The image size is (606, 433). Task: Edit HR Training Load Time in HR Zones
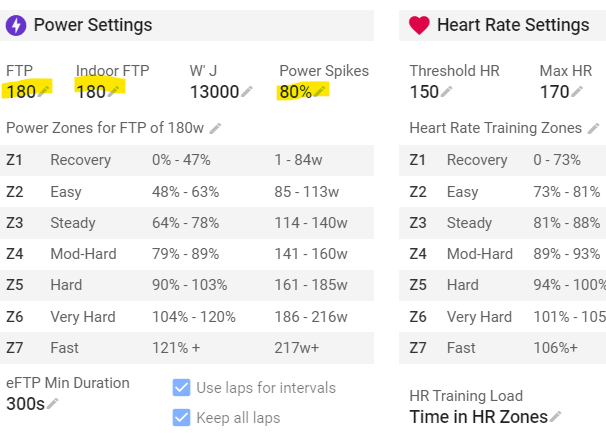pos(556,417)
